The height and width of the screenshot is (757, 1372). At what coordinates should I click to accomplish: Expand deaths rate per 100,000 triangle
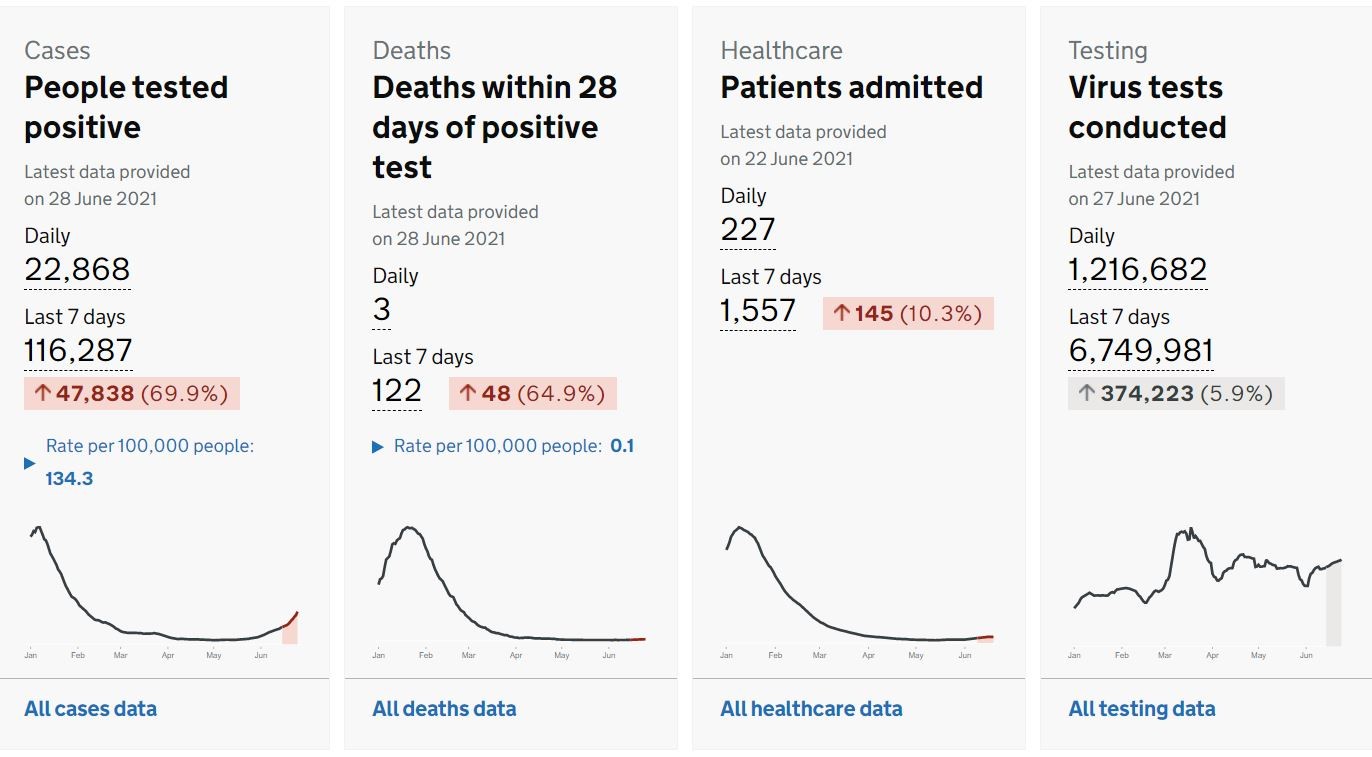(378, 447)
